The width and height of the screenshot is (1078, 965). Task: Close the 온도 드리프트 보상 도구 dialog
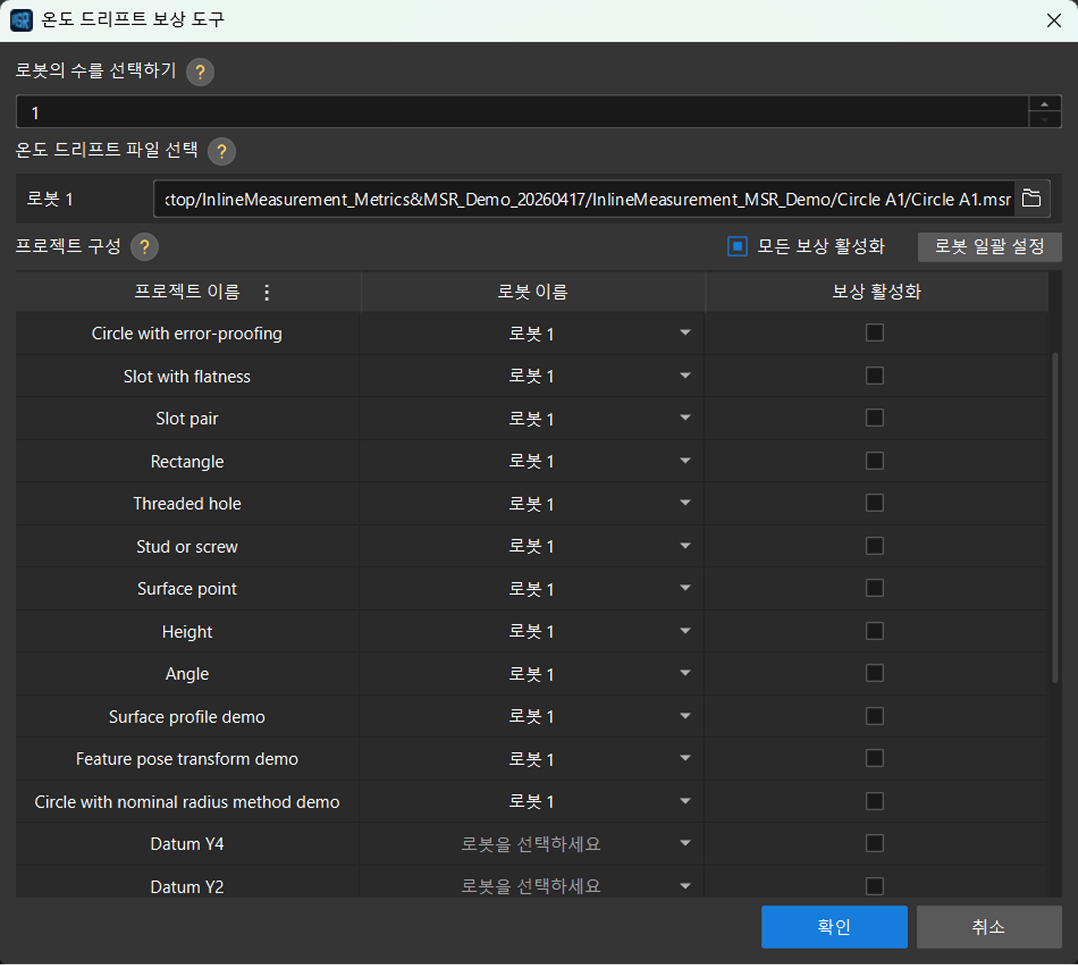click(1054, 21)
